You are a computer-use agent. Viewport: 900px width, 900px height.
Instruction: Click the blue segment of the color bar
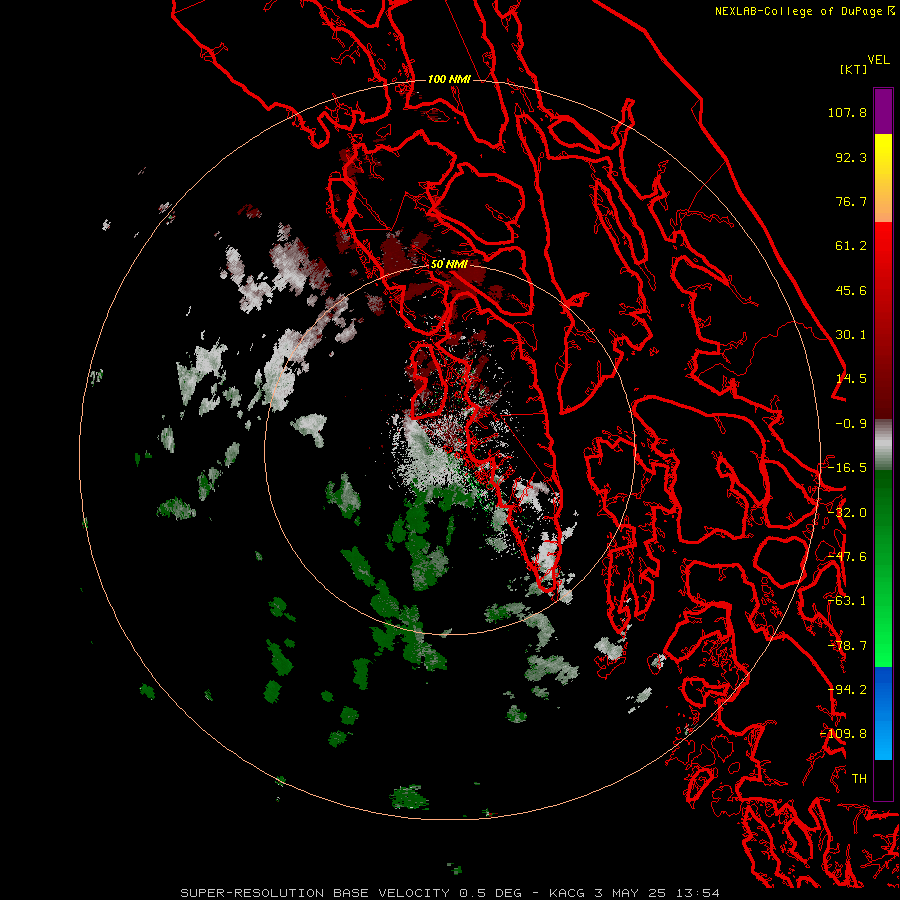(x=883, y=713)
